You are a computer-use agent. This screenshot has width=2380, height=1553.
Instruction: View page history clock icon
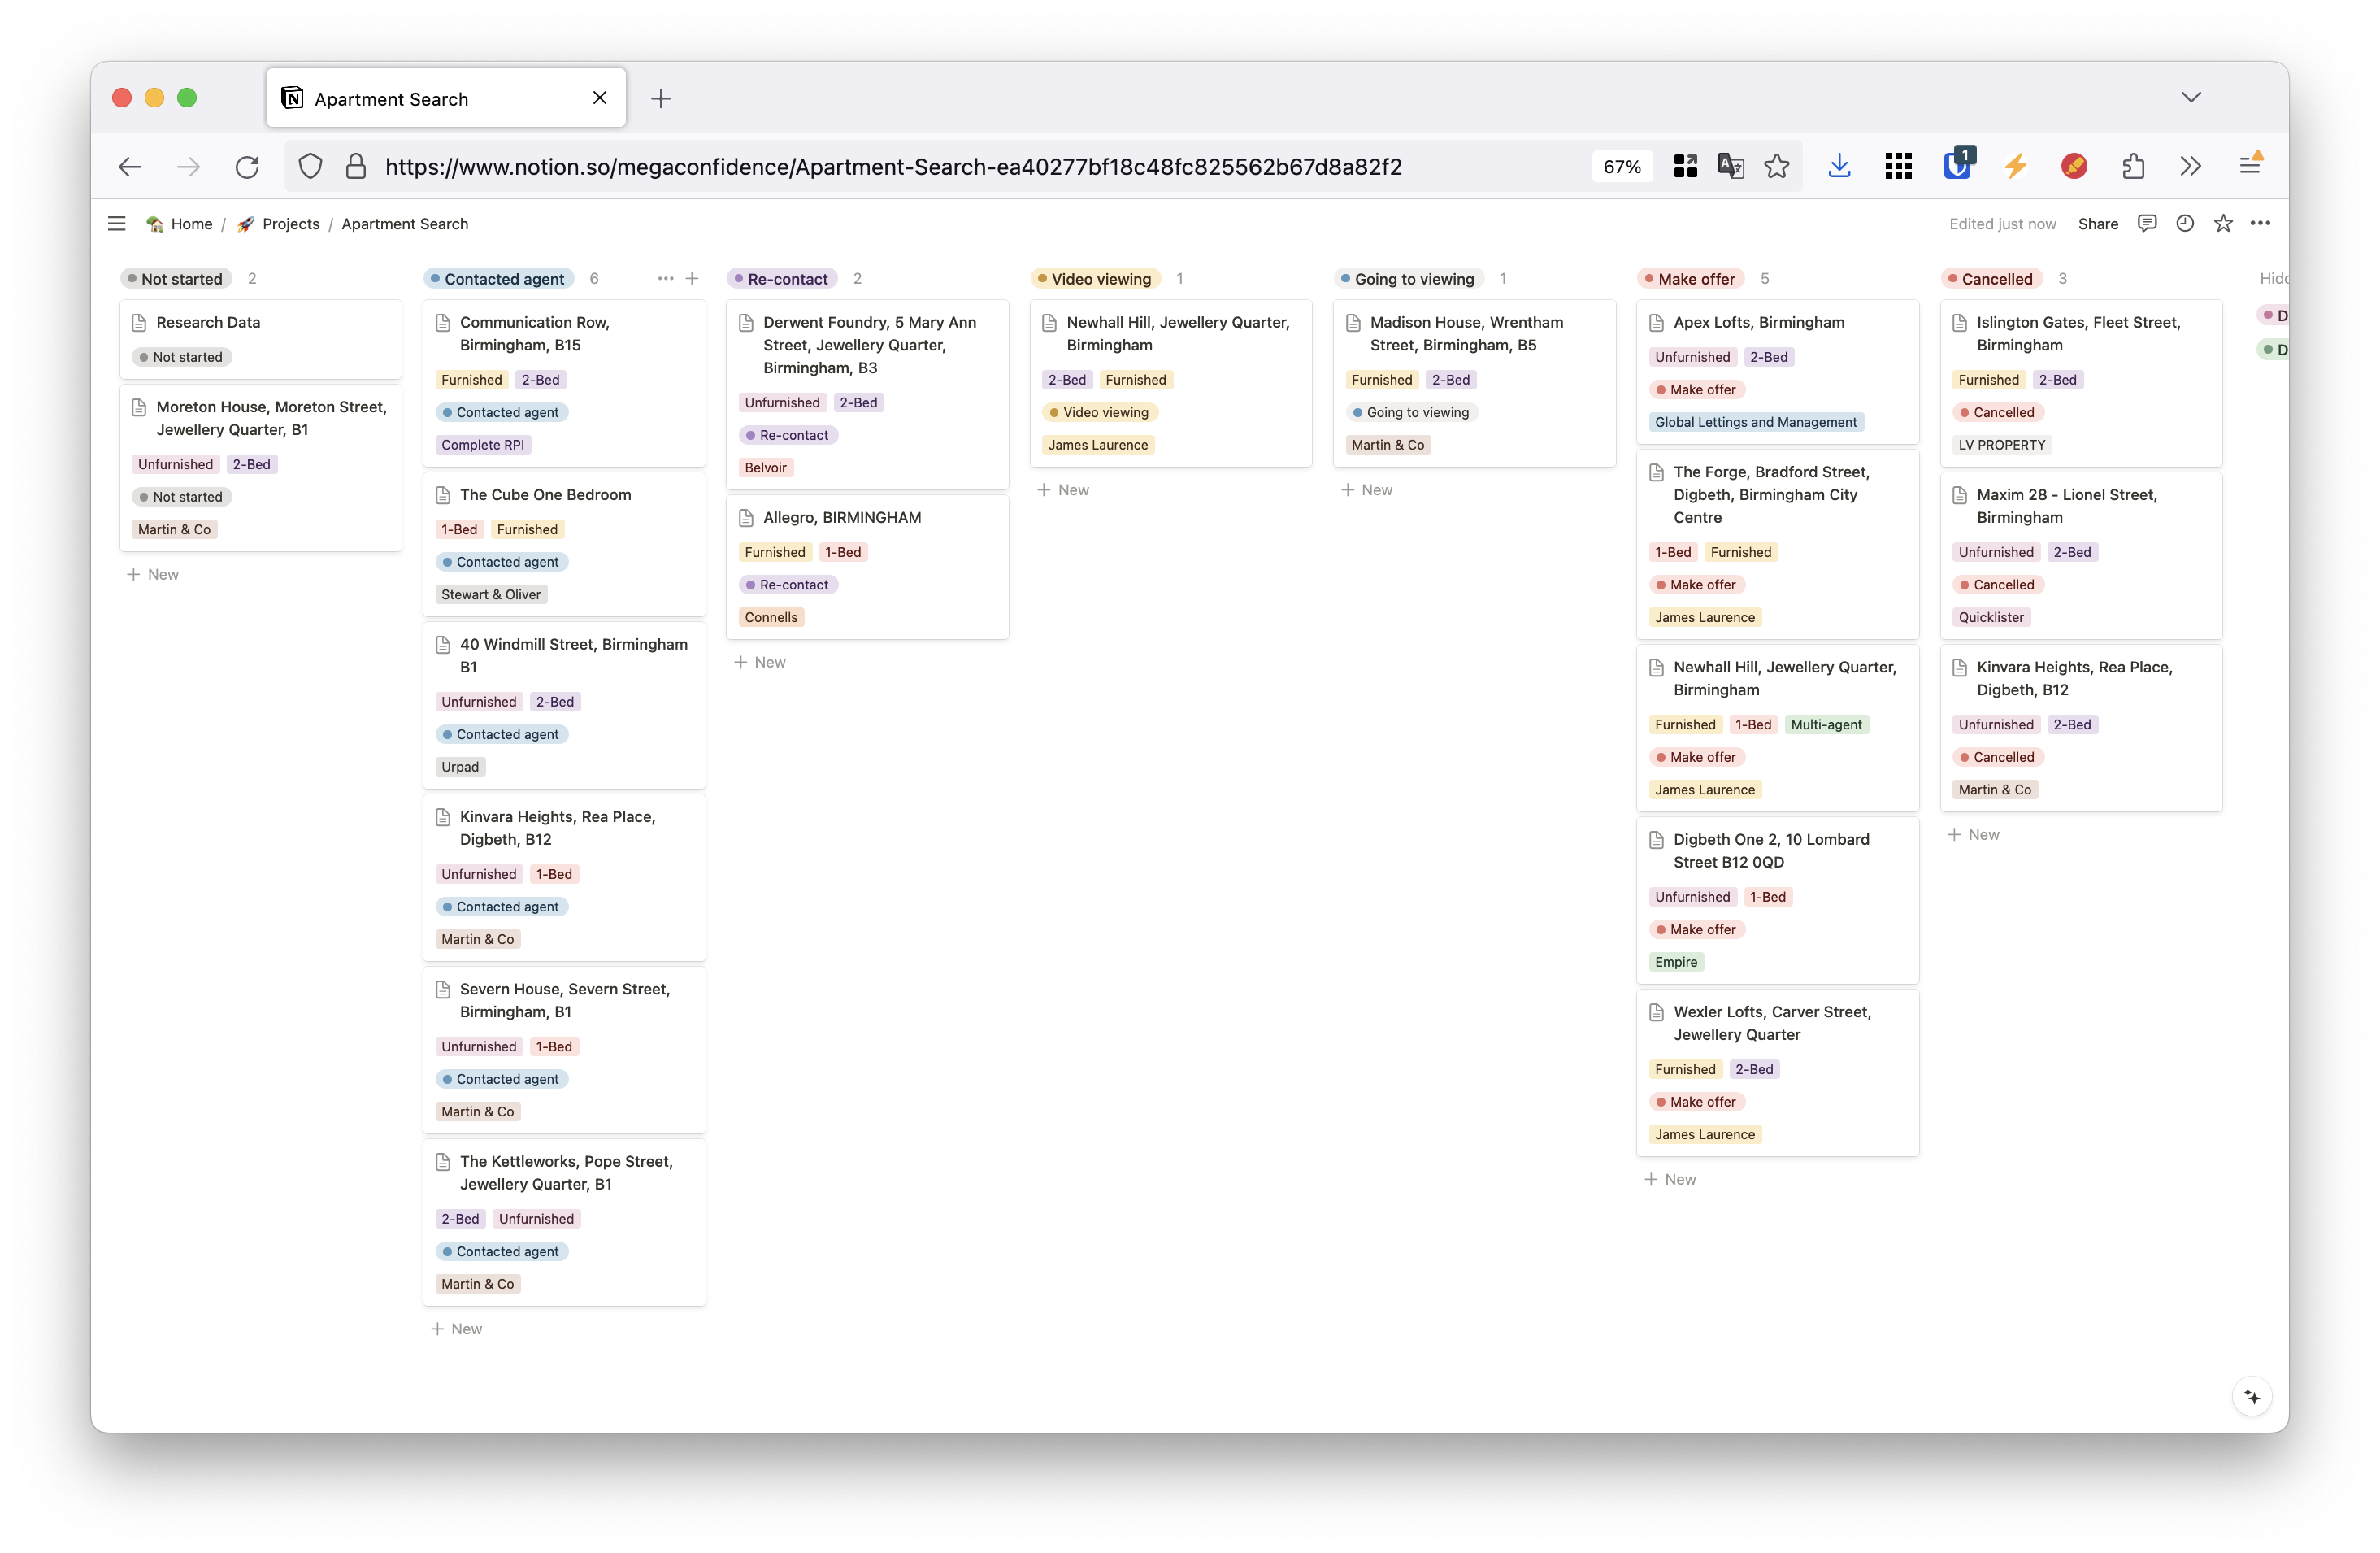coord(2185,224)
